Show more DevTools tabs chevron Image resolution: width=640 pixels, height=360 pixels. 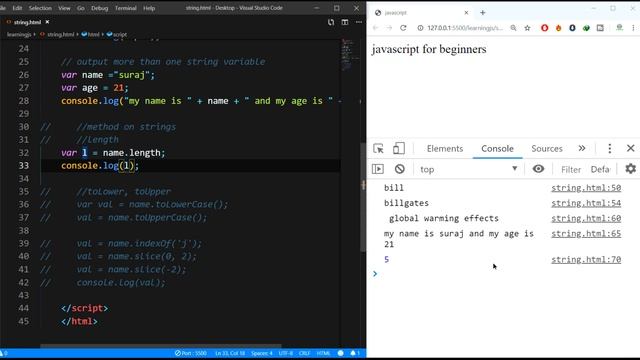point(582,148)
